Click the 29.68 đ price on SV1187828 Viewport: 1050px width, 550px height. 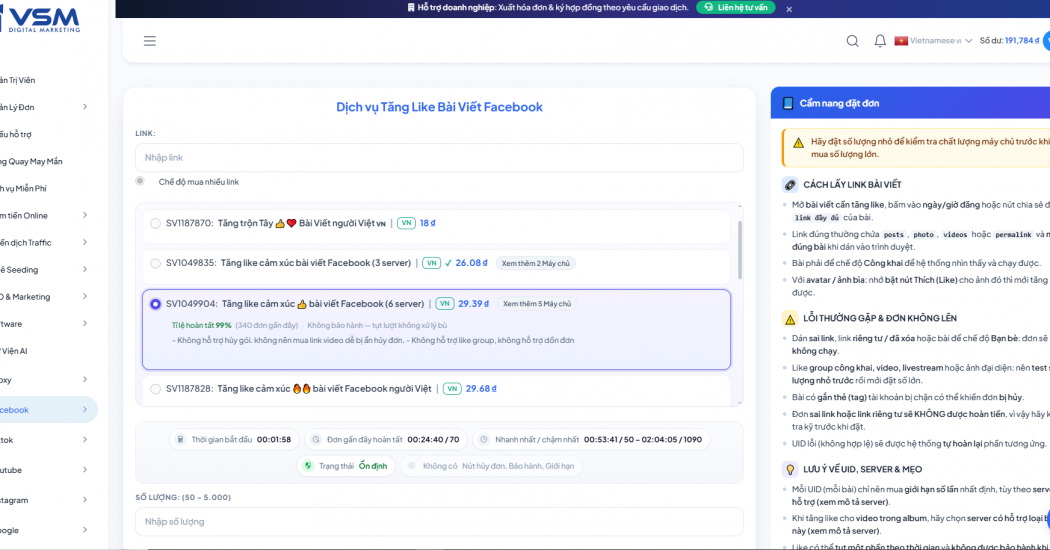coord(481,389)
